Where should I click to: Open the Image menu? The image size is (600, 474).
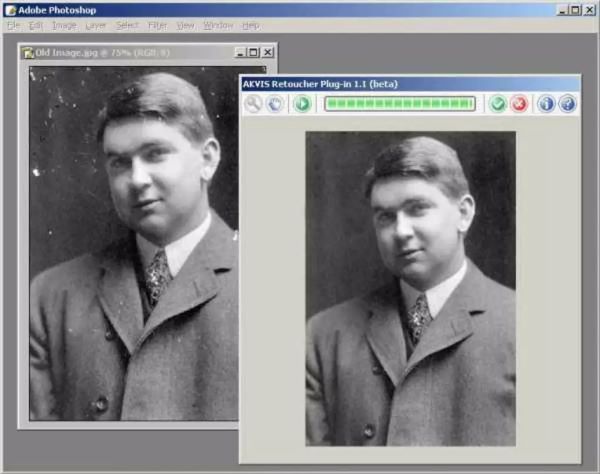point(64,25)
